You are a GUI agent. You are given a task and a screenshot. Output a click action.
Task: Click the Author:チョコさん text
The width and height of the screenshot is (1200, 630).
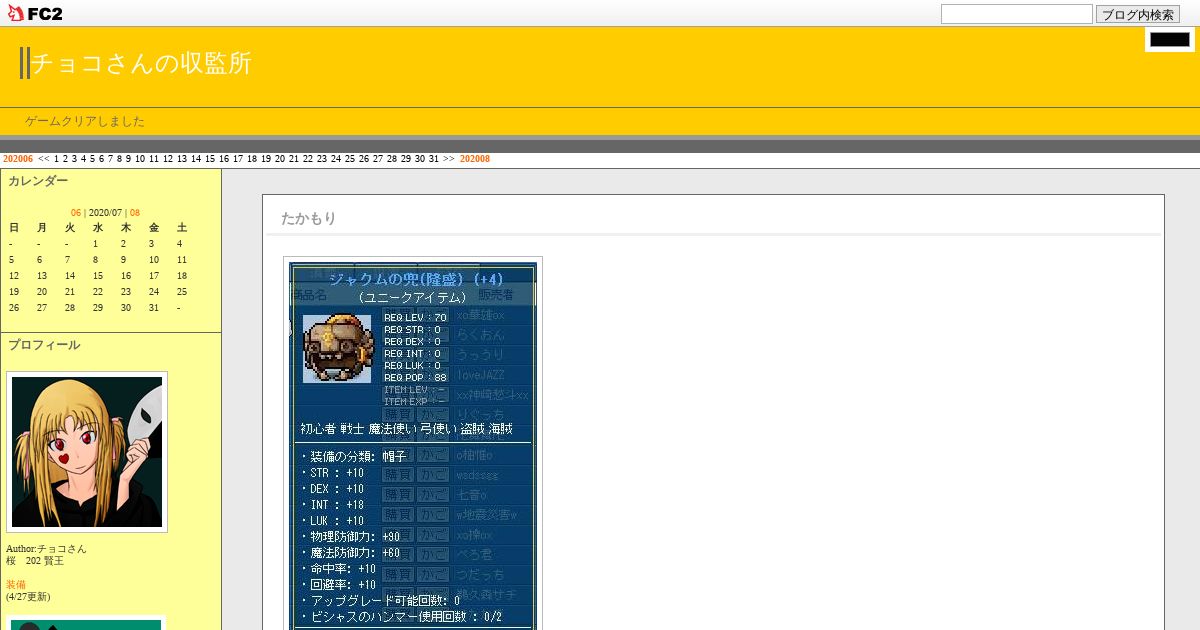pyautogui.click(x=46, y=549)
